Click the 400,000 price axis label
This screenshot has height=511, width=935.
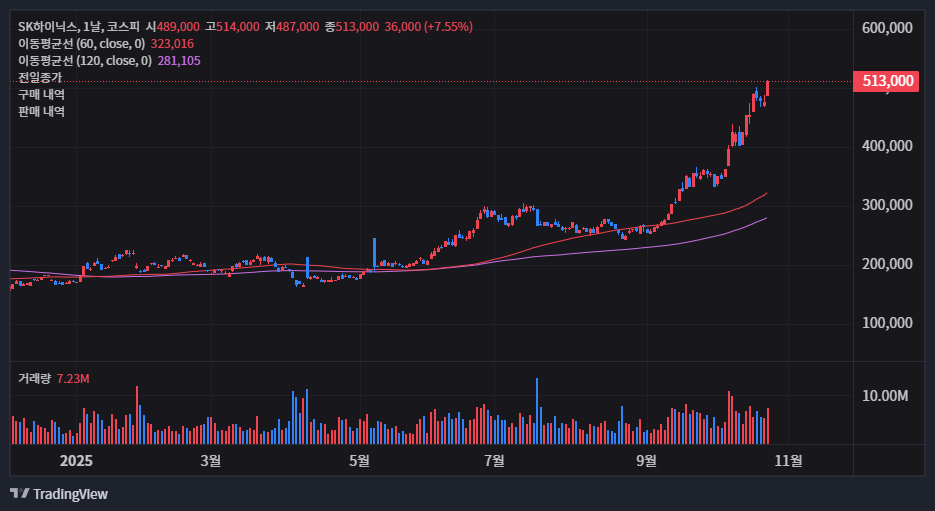[887, 146]
